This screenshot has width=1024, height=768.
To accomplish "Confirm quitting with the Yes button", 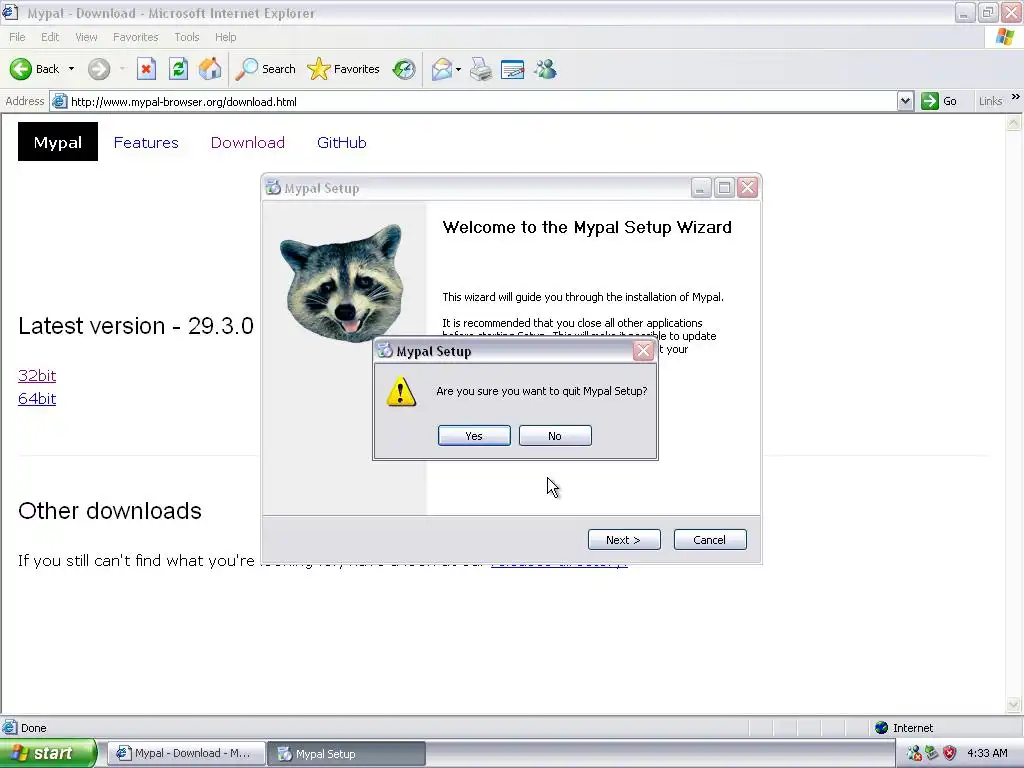I will point(474,436).
